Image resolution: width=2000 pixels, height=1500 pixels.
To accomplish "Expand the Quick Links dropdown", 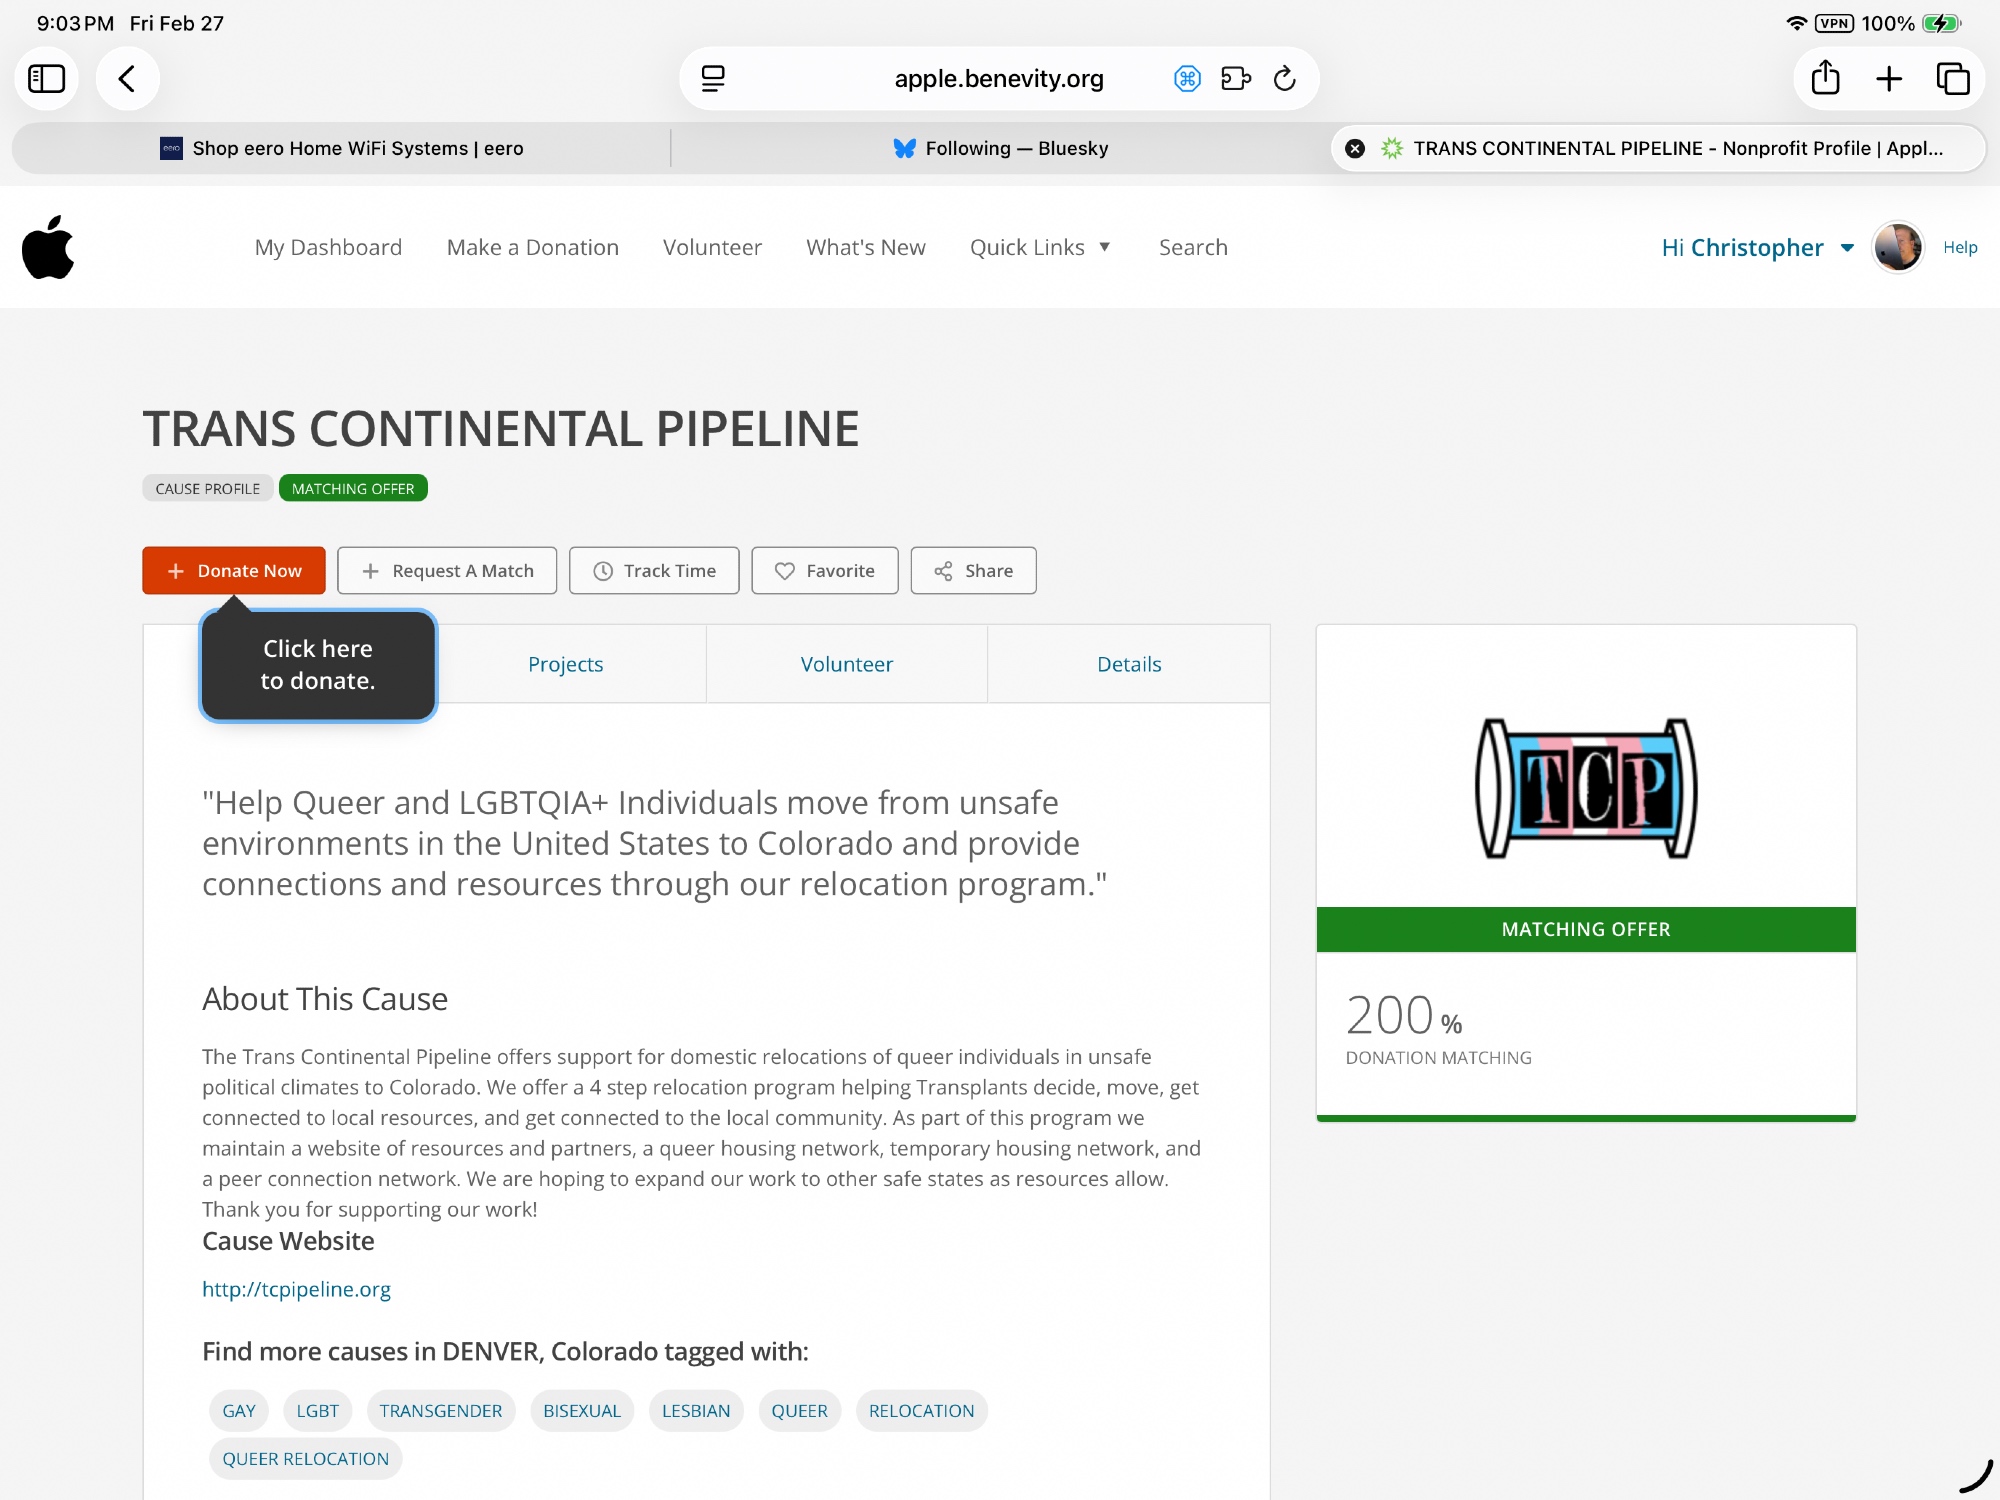I will pos(1040,247).
